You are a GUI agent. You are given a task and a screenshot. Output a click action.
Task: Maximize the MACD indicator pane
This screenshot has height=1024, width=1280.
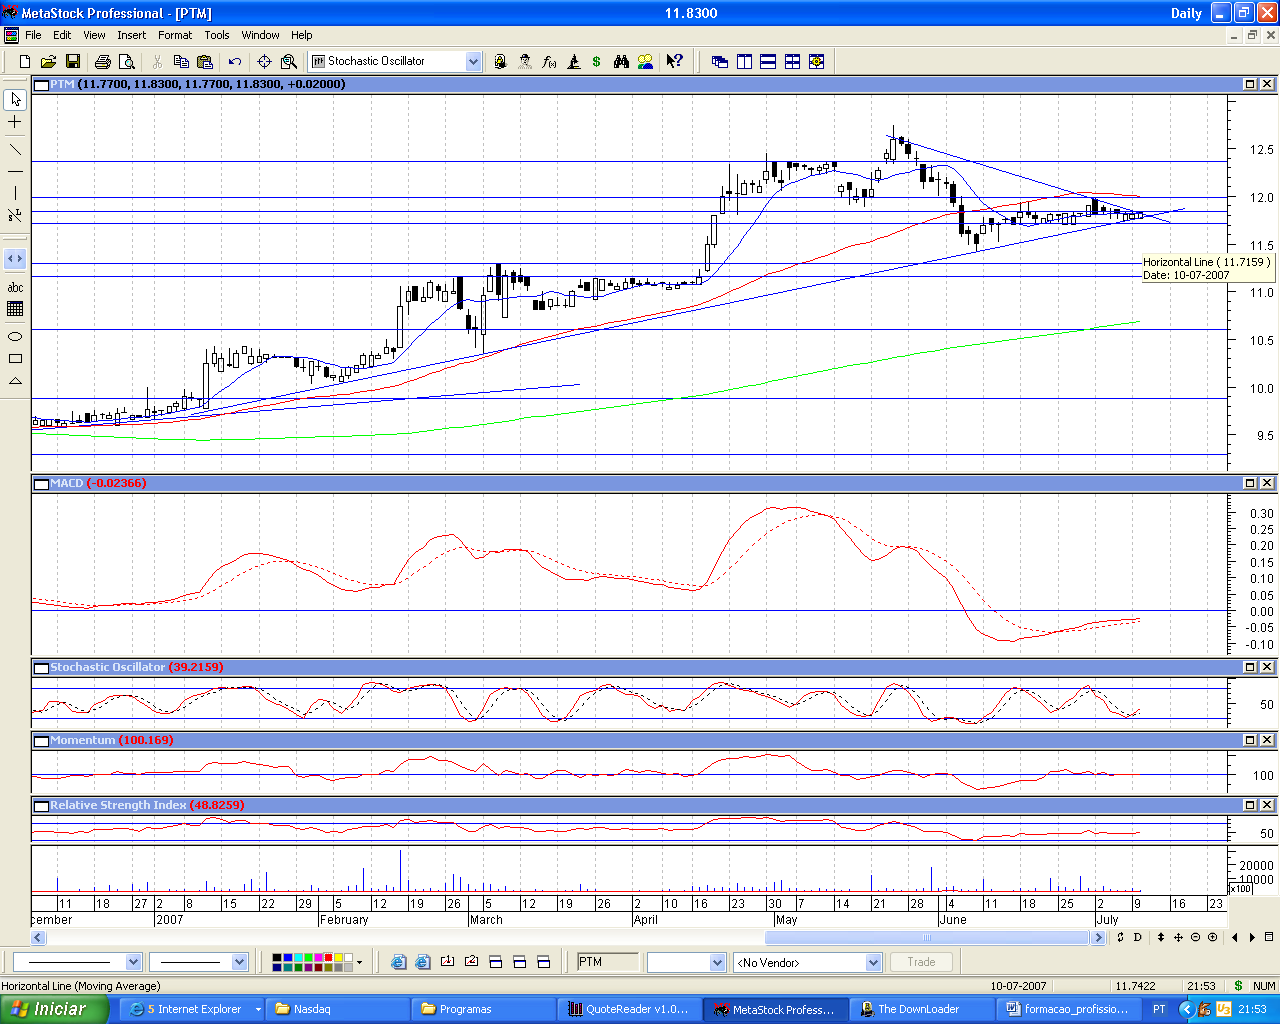coord(1250,483)
